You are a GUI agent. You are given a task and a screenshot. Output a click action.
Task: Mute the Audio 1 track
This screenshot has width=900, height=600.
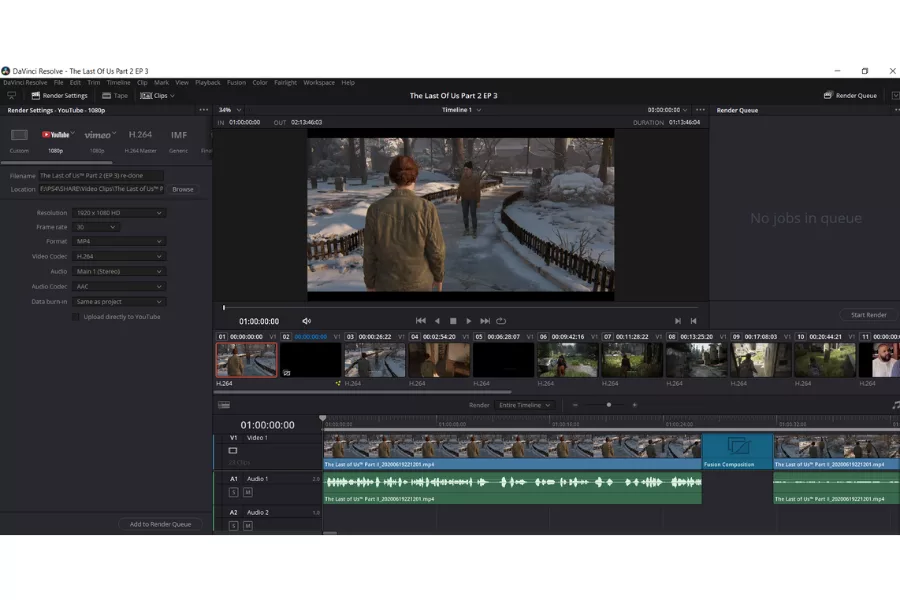[x=248, y=492]
